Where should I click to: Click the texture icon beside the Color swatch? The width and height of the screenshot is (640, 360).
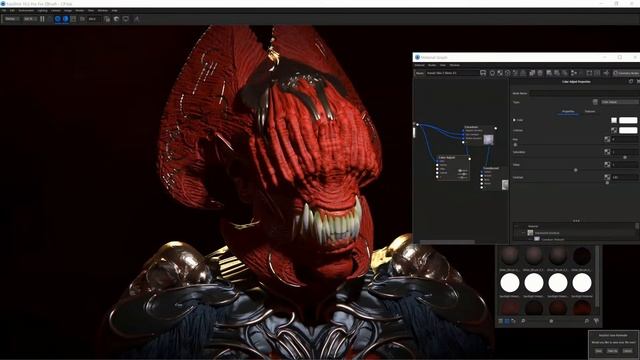click(614, 120)
